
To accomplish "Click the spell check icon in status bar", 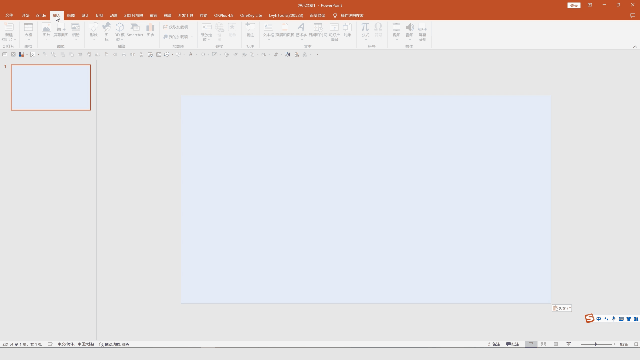I will pos(50,344).
